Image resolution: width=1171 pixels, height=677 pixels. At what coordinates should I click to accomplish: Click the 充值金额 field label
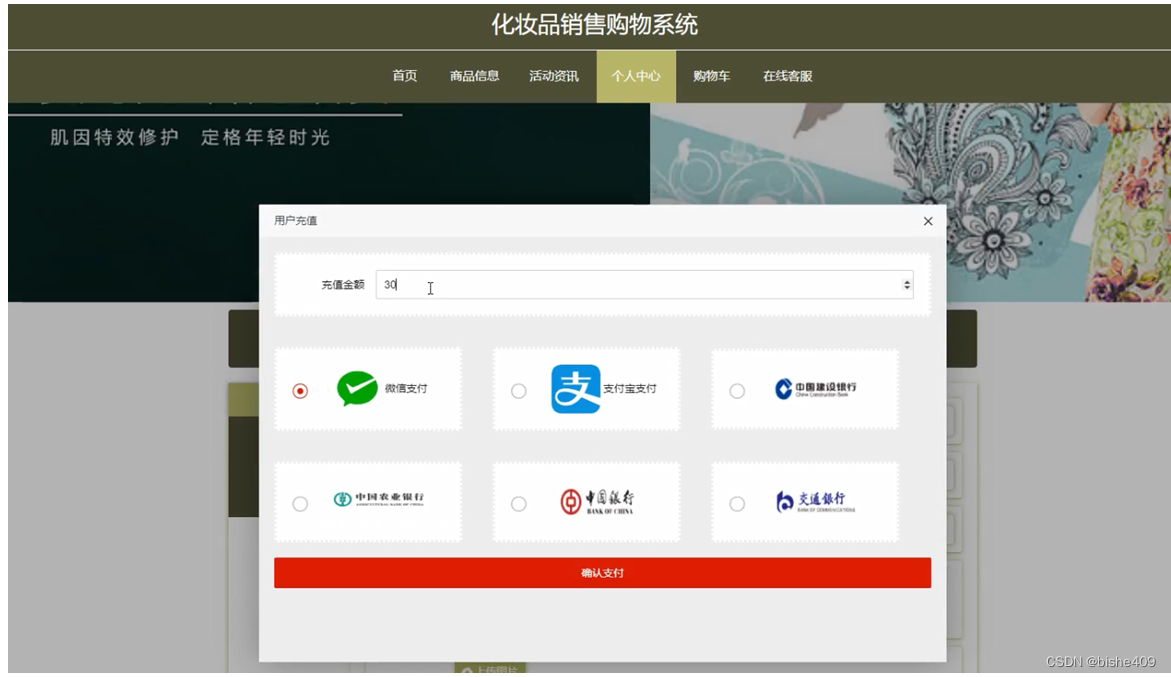(343, 284)
